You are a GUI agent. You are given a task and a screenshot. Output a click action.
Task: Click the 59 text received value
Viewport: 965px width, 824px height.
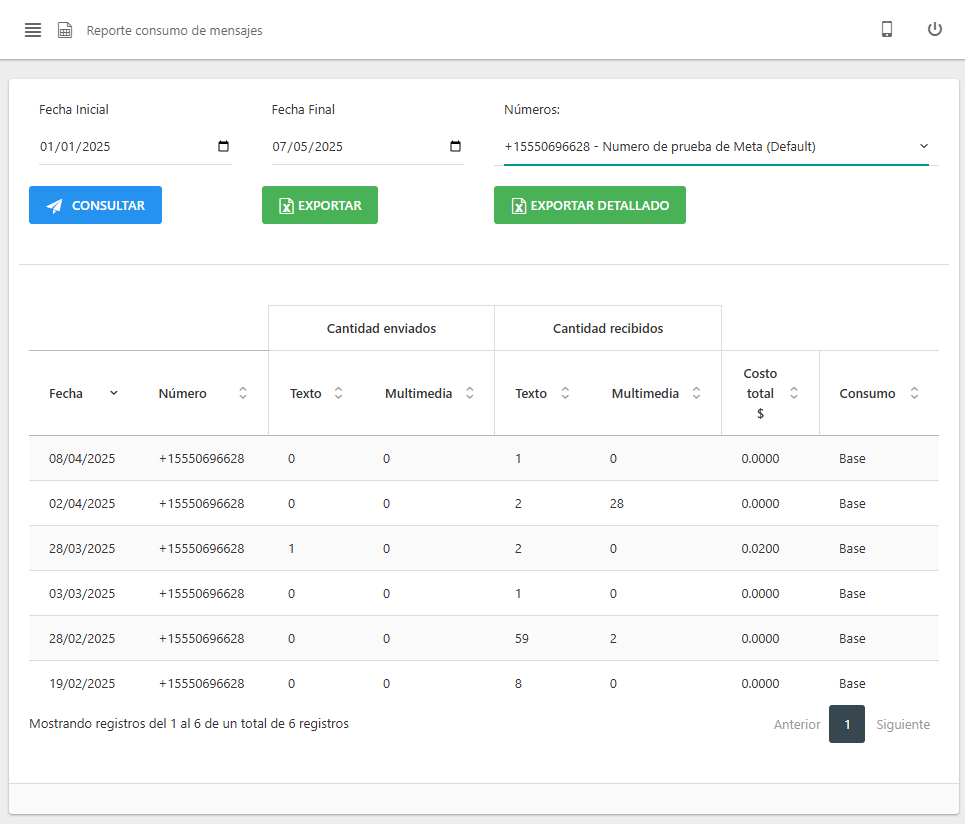coord(522,638)
